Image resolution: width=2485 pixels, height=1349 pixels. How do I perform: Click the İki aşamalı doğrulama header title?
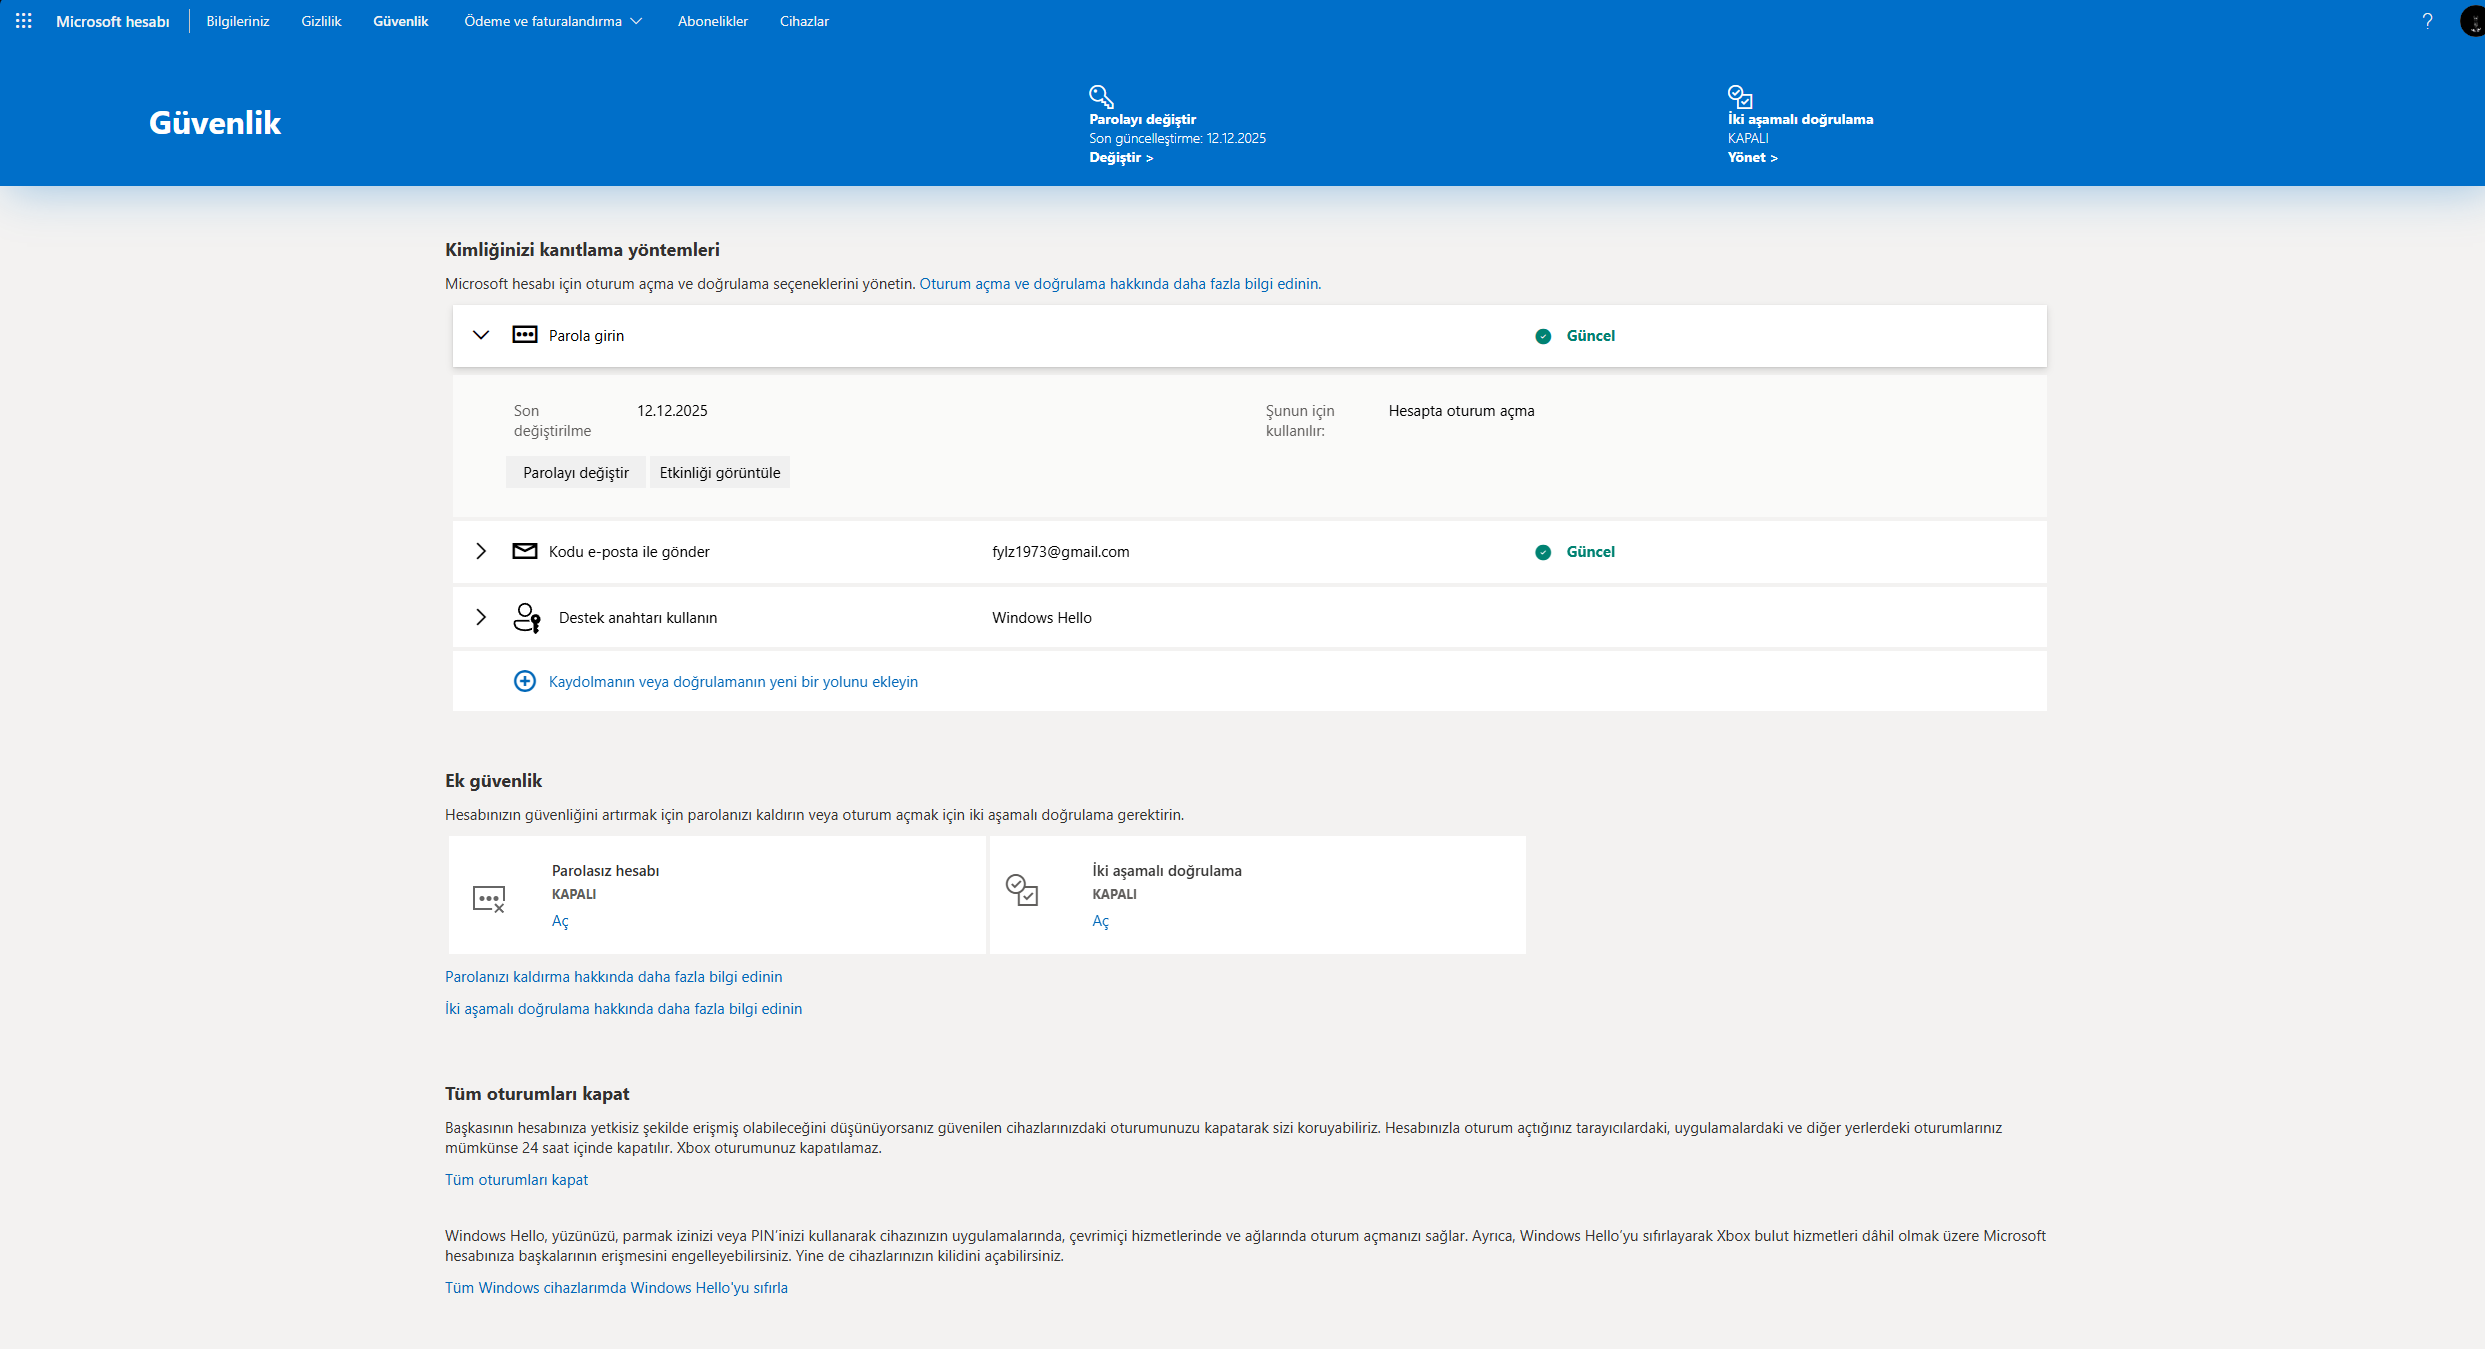tap(1800, 119)
